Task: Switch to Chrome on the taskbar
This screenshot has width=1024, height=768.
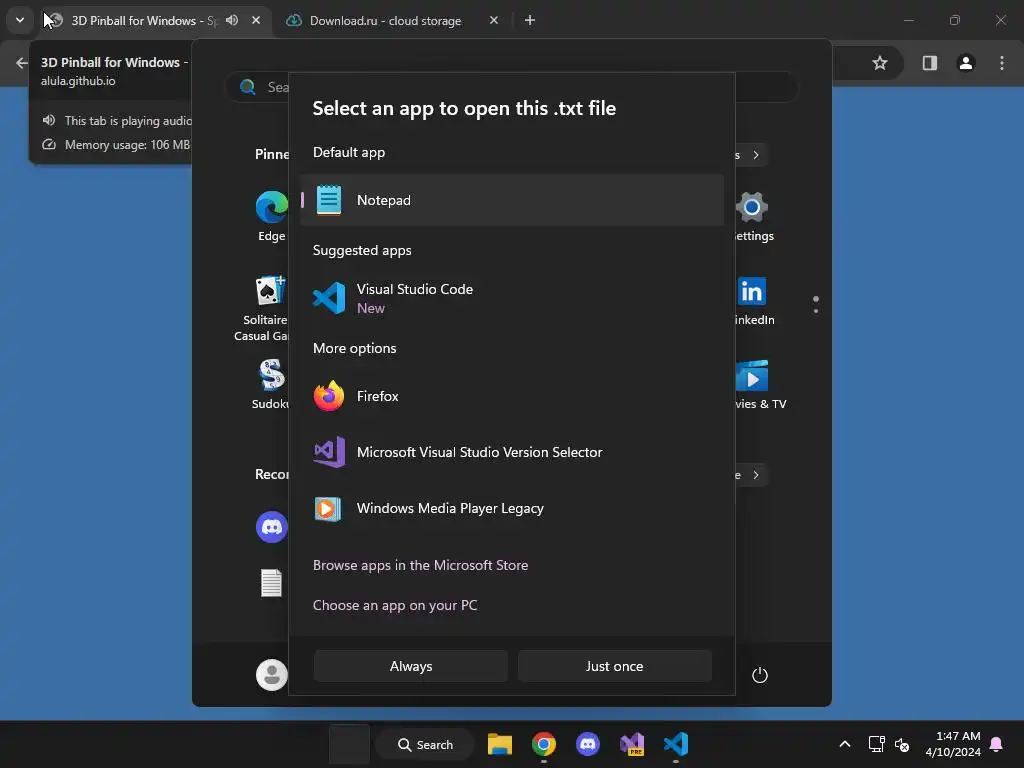Action: [543, 744]
